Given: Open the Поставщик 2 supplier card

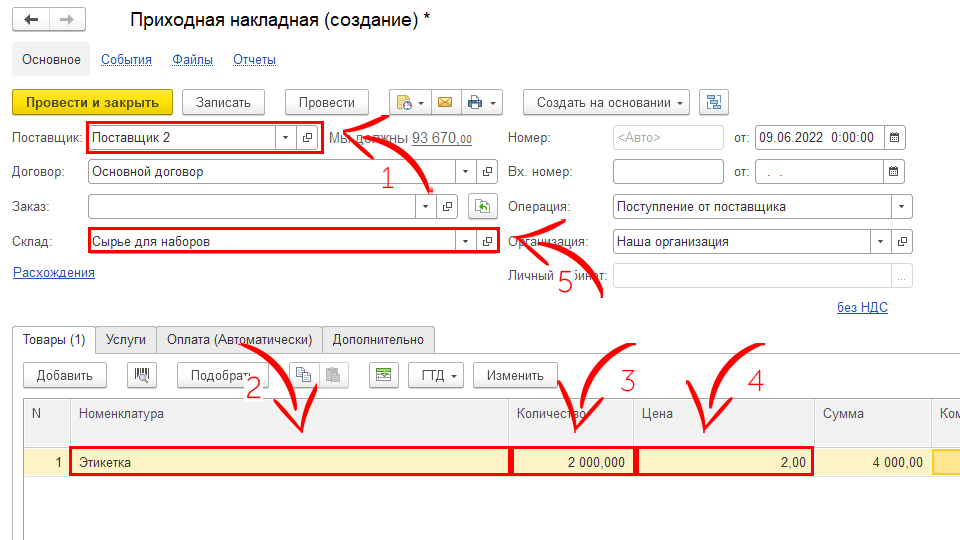Looking at the screenshot, I should click(x=308, y=137).
